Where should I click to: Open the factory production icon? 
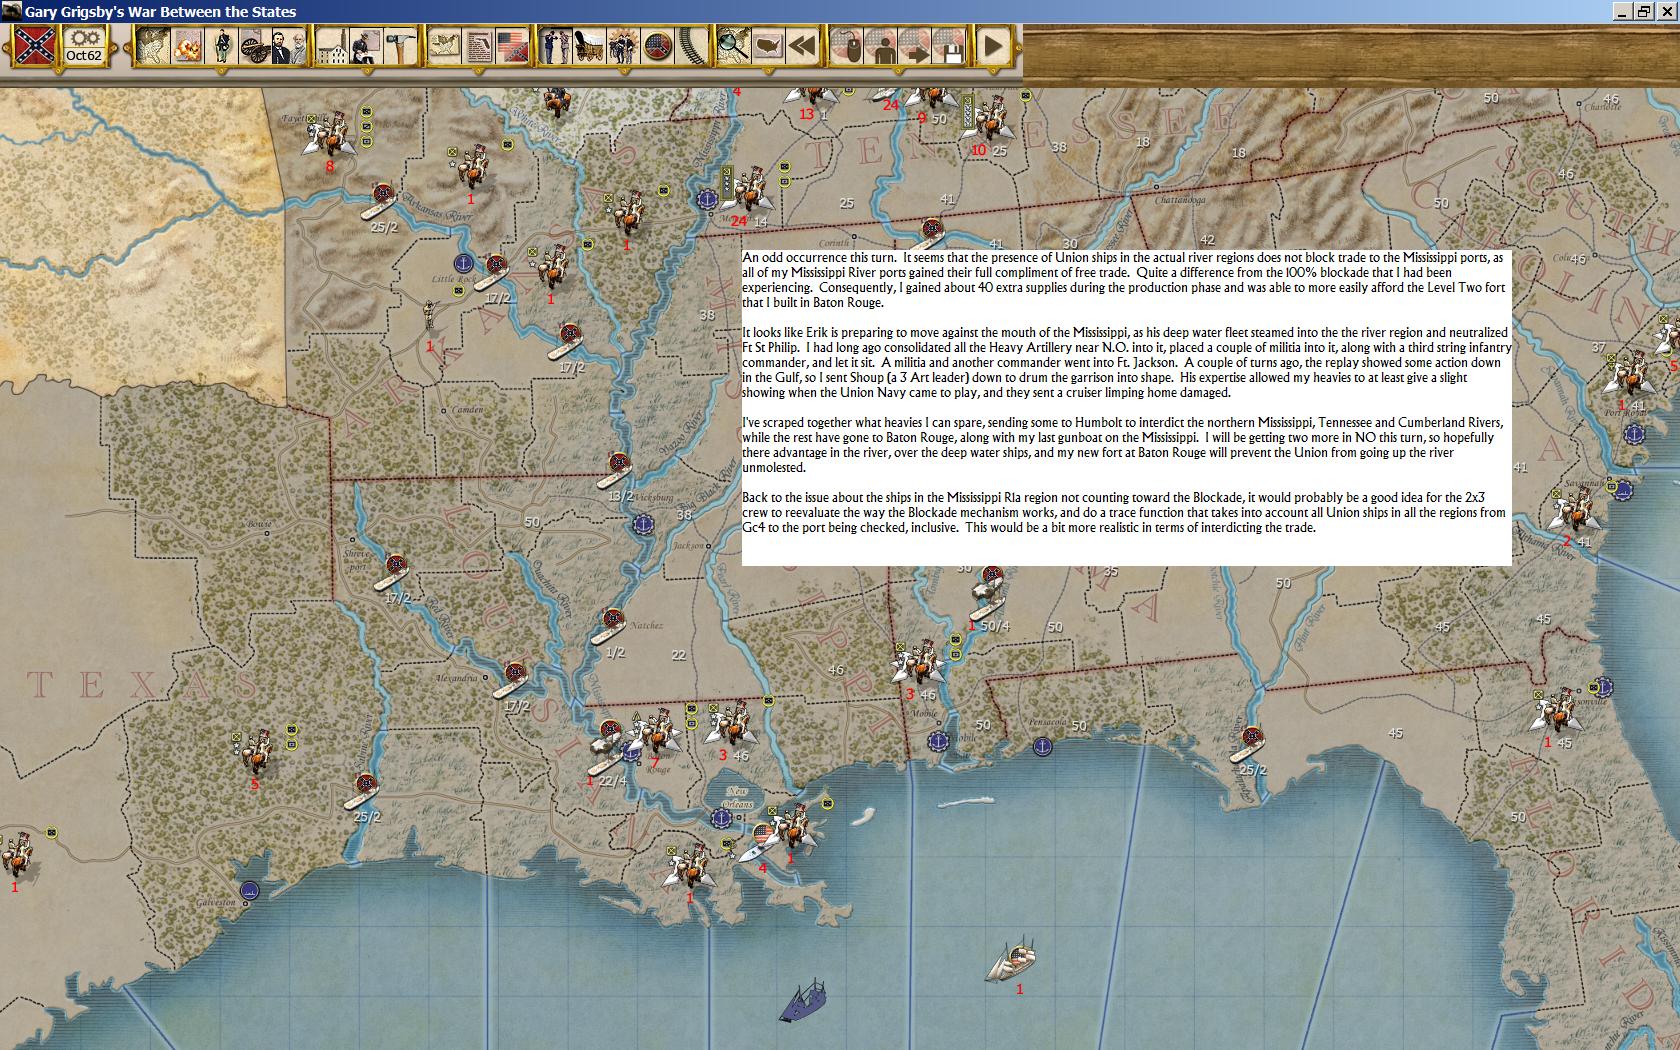pyautogui.click(x=332, y=46)
